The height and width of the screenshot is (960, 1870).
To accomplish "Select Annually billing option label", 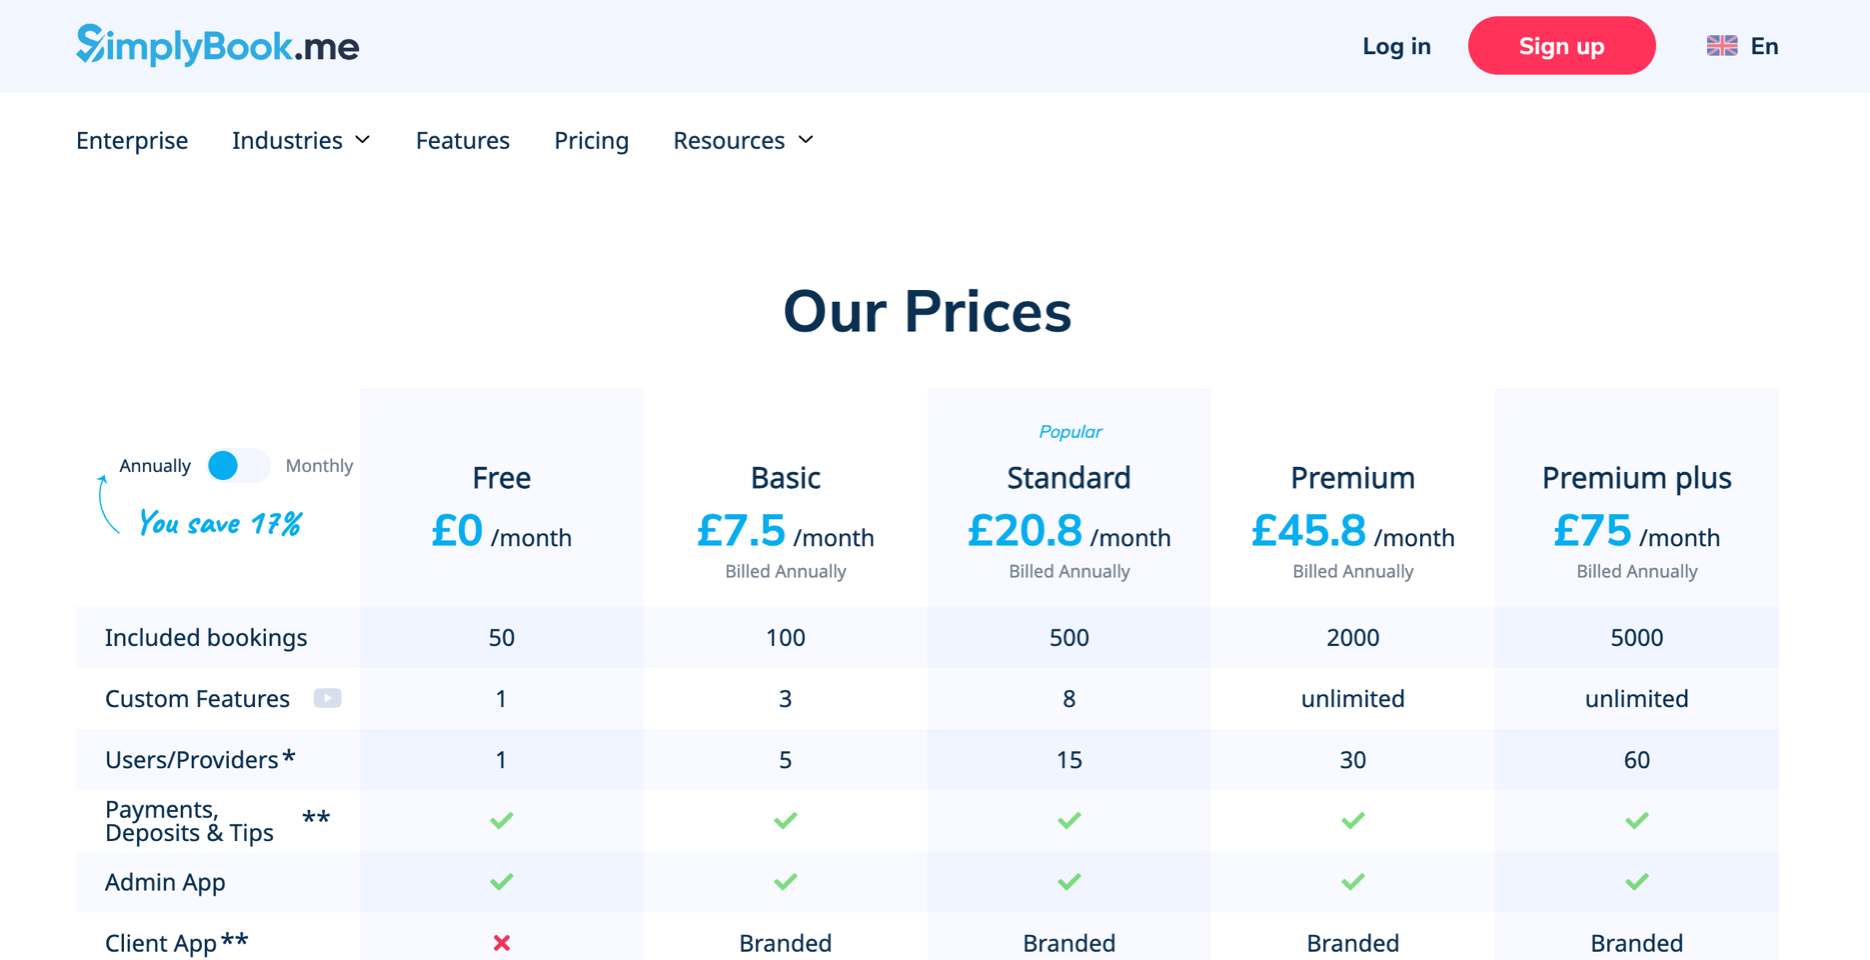I will click(155, 466).
